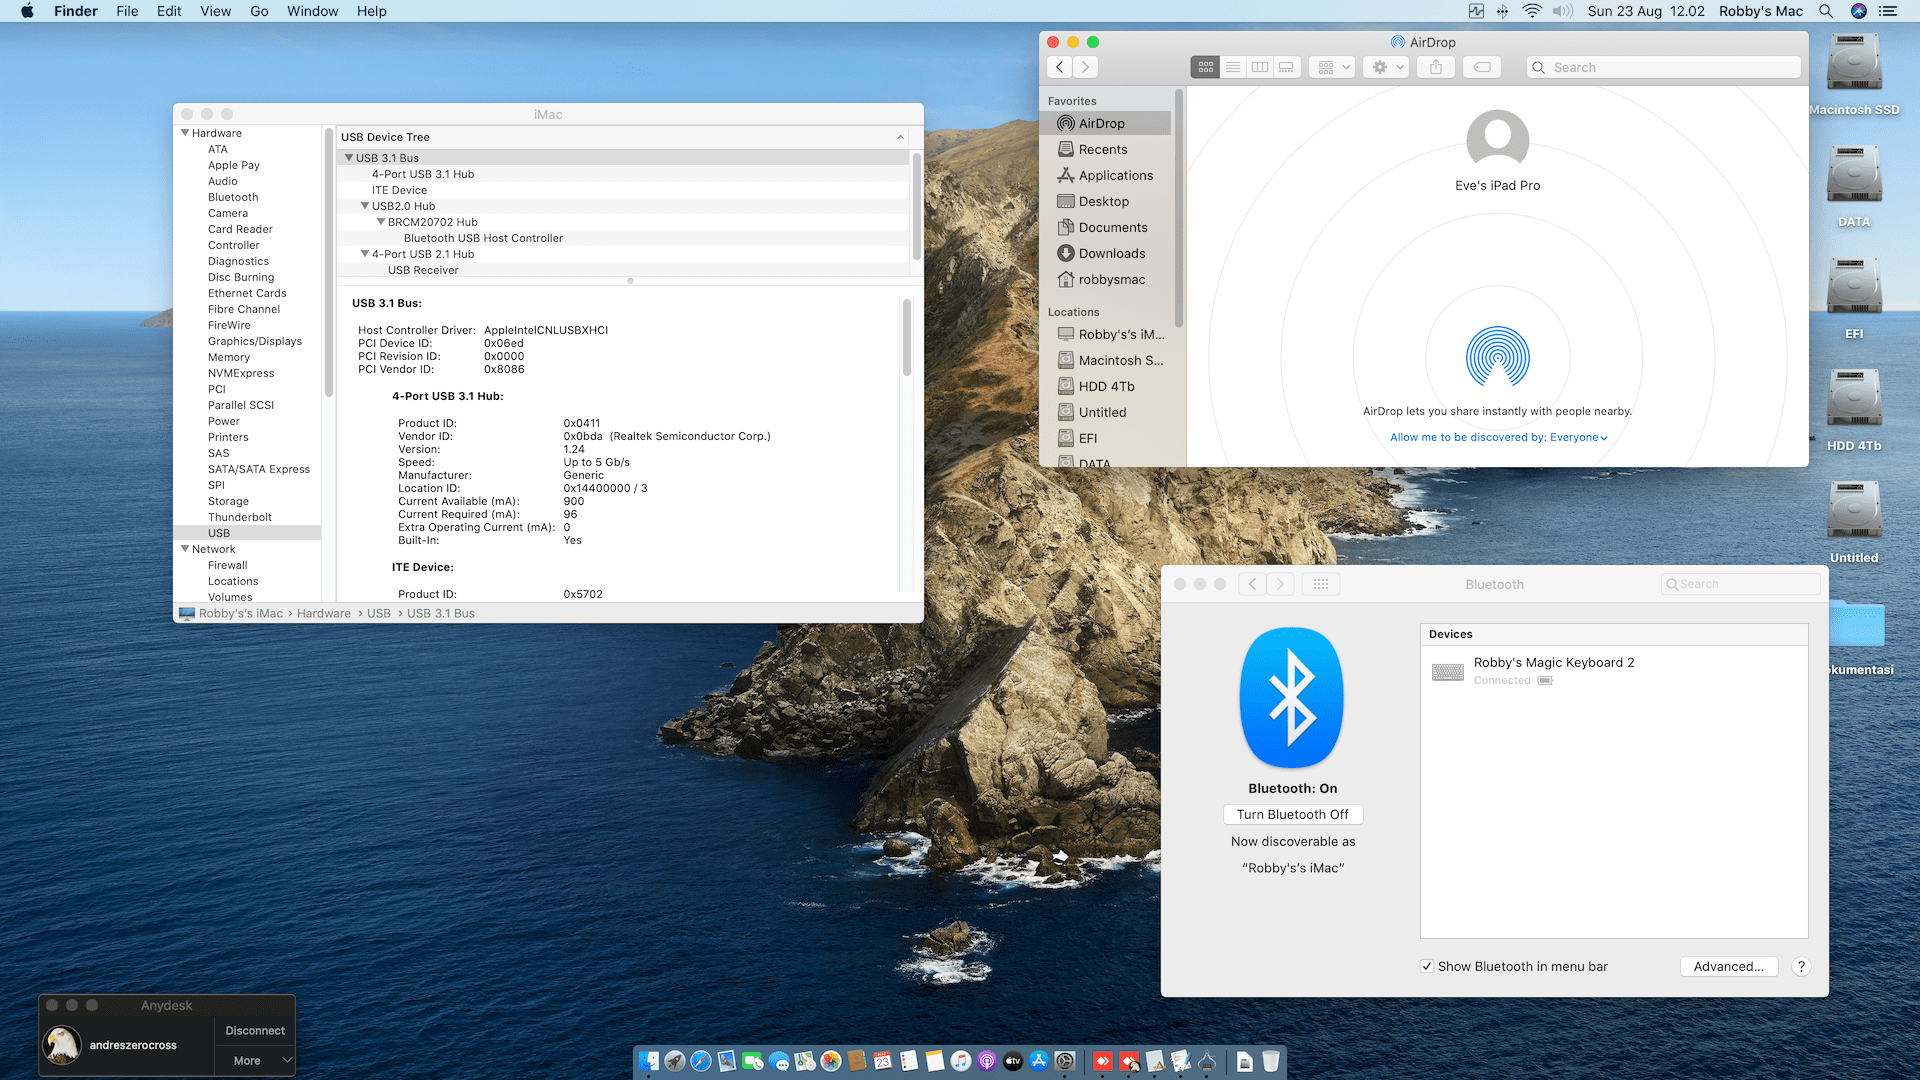
Task: Open System Preferences from the Dock
Action: tap(1065, 1061)
